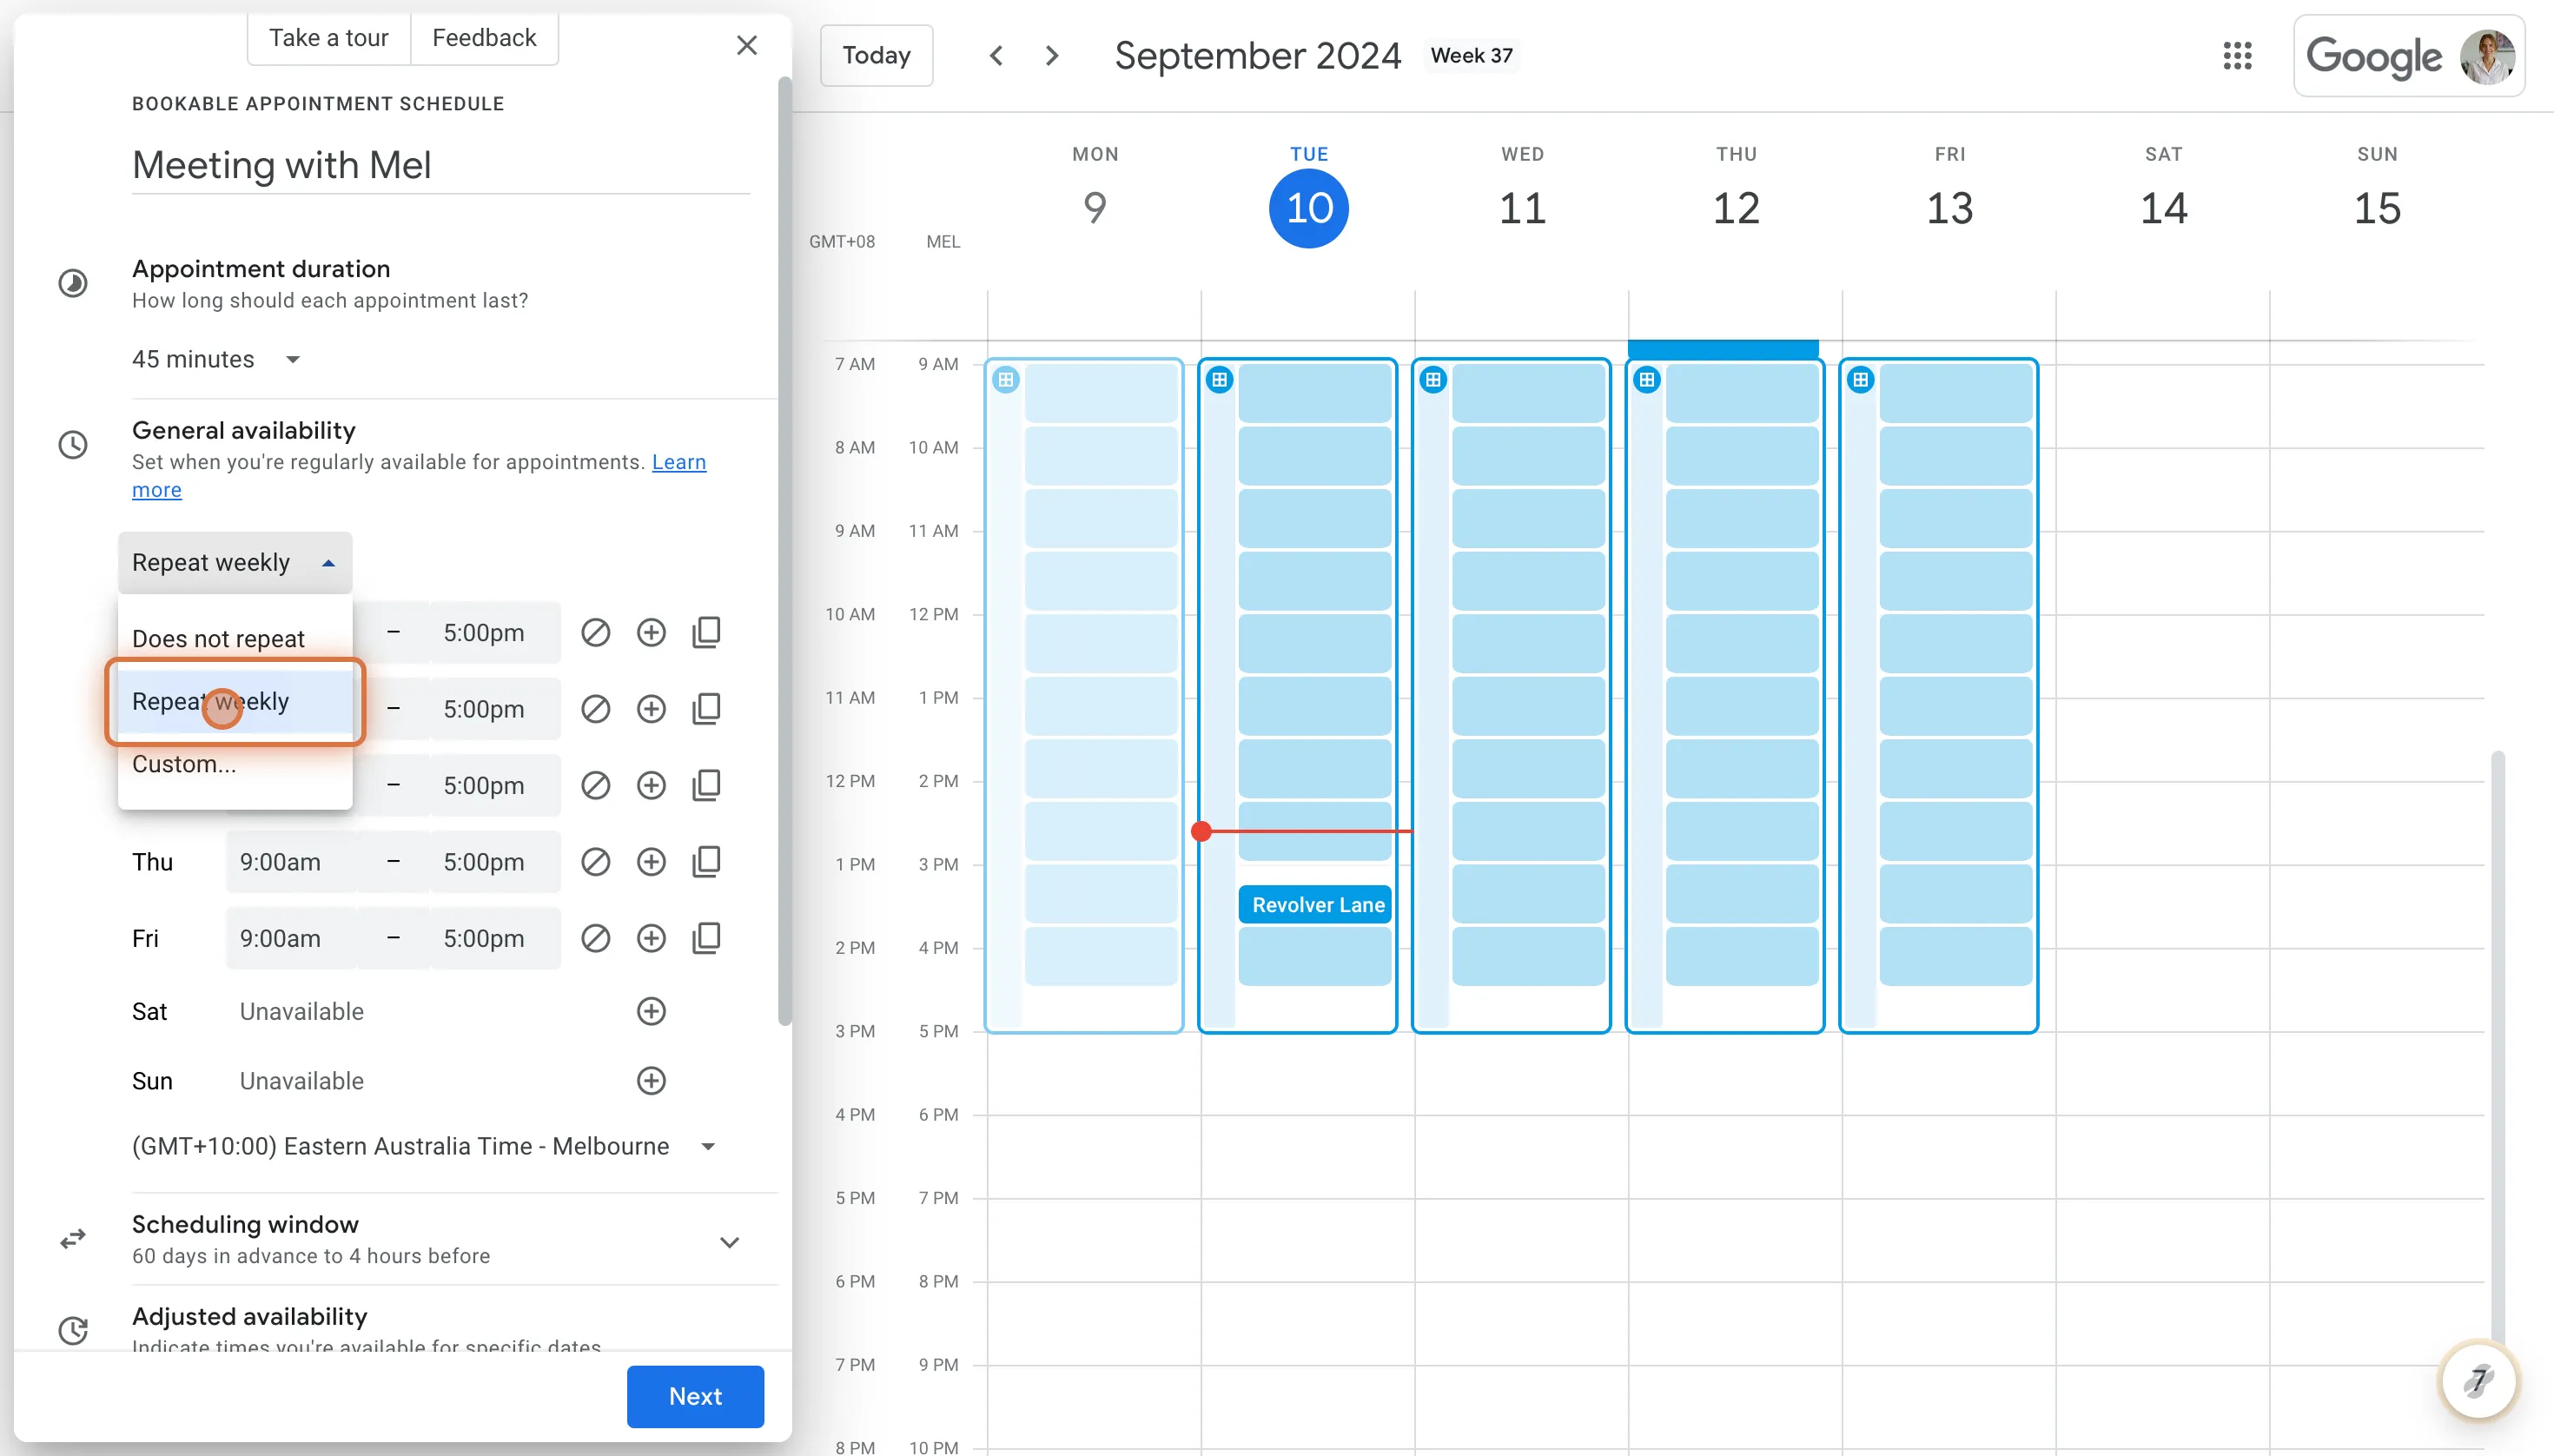Click the appointment grid icon on Wednesday
Screen dimensions: 2554x1456
pyautogui.click(x=1433, y=380)
